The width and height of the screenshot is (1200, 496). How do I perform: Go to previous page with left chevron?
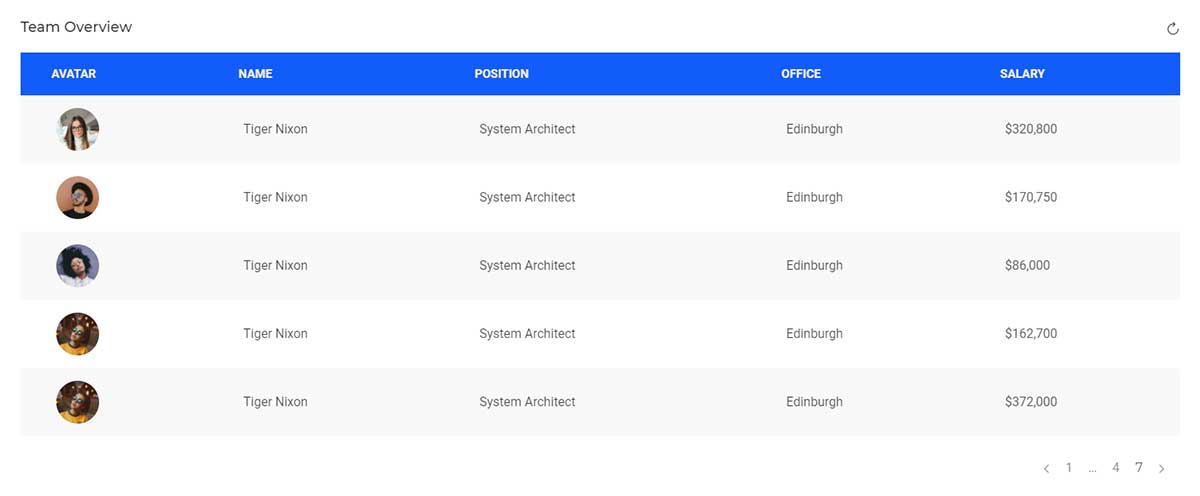pyautogui.click(x=1046, y=468)
